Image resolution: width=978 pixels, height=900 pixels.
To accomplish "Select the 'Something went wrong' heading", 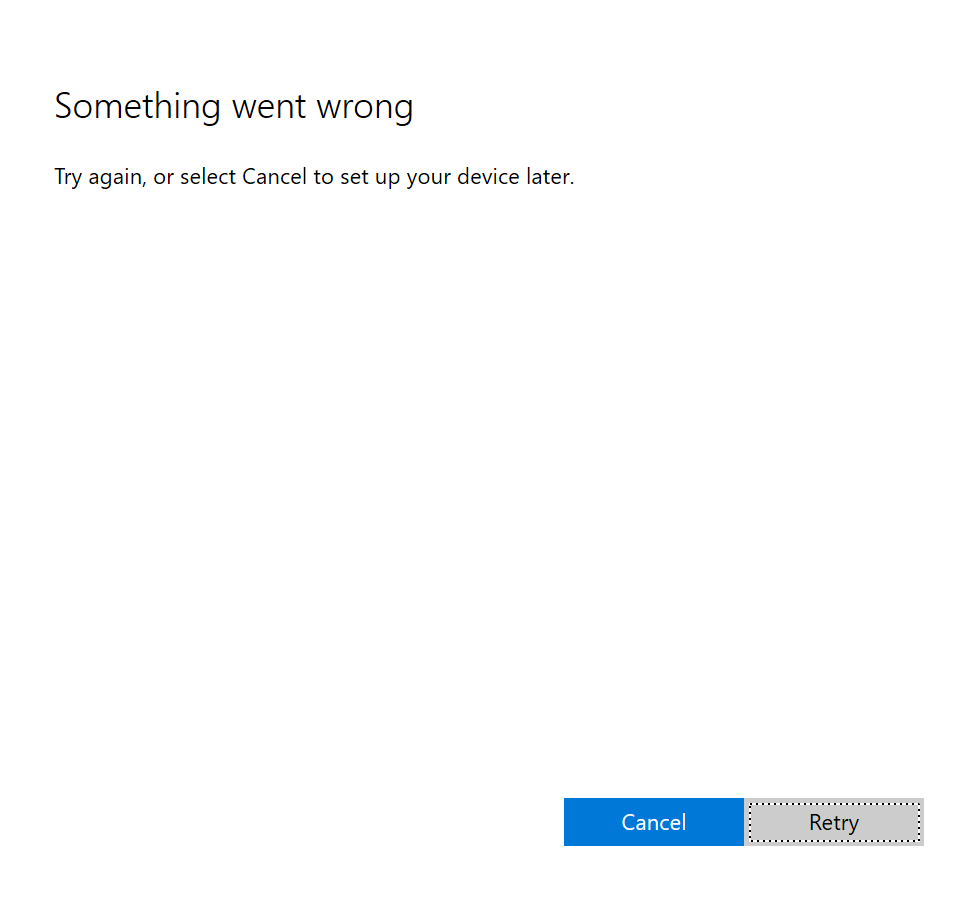I will (x=234, y=107).
